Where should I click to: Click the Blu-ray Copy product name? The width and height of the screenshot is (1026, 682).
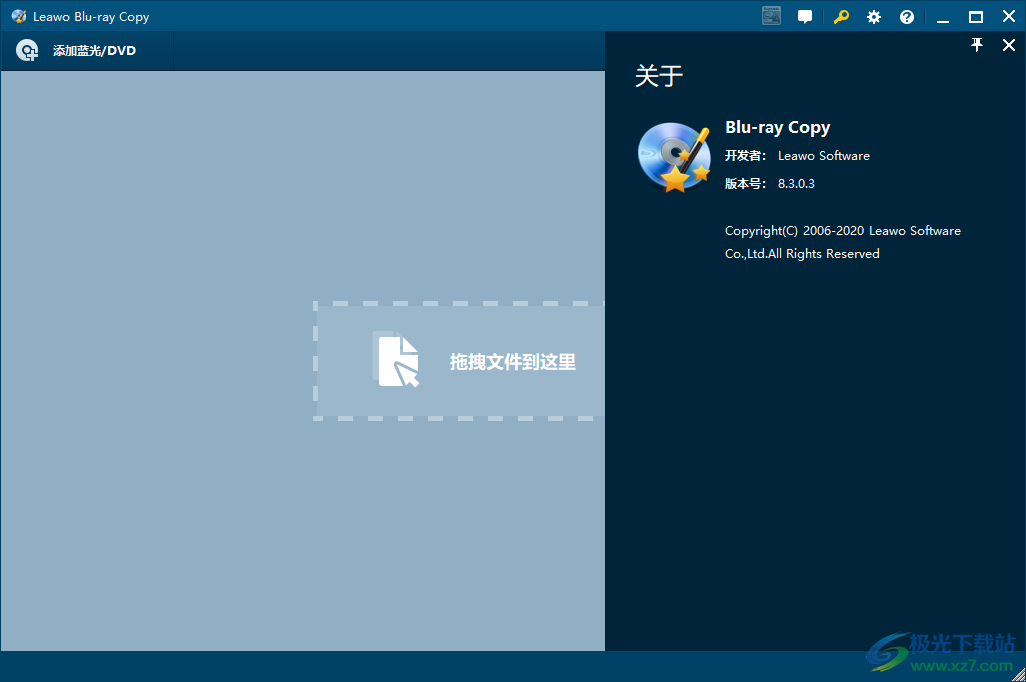point(777,128)
